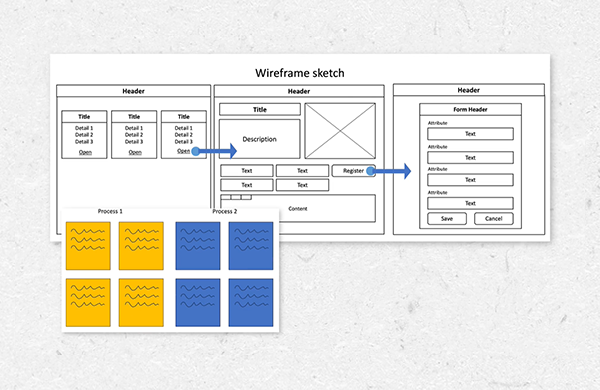Click the Cancel button in the form
The width and height of the screenshot is (600, 390).
[x=494, y=219]
